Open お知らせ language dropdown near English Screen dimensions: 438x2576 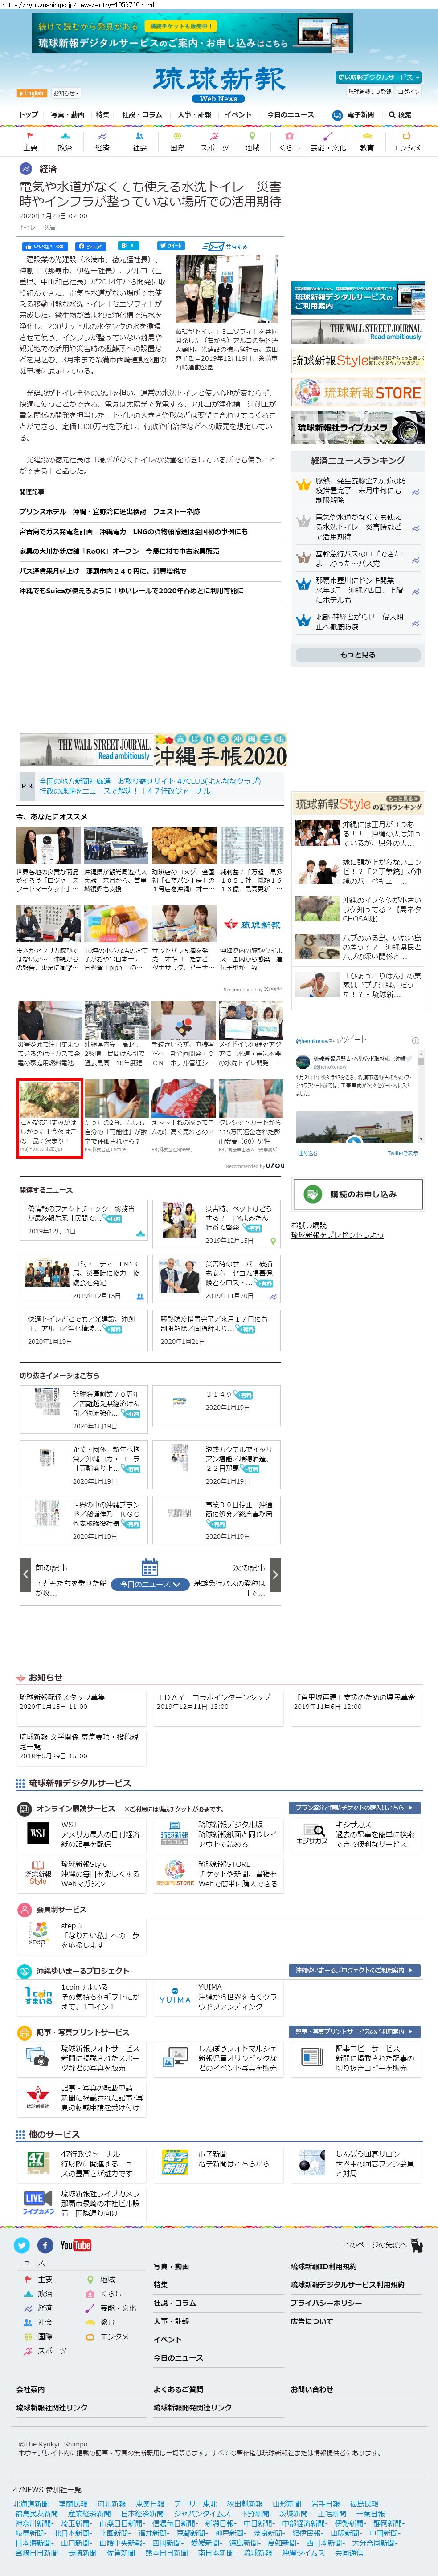point(65,93)
